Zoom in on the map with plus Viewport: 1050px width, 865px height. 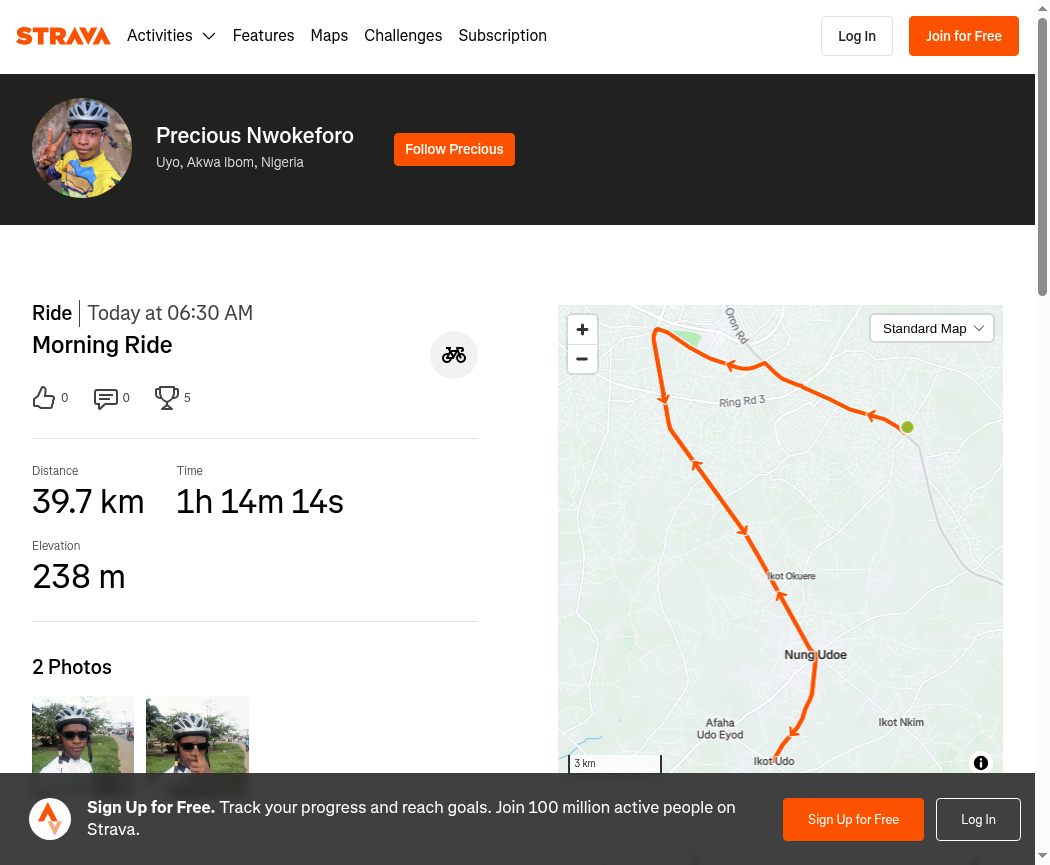coord(583,329)
